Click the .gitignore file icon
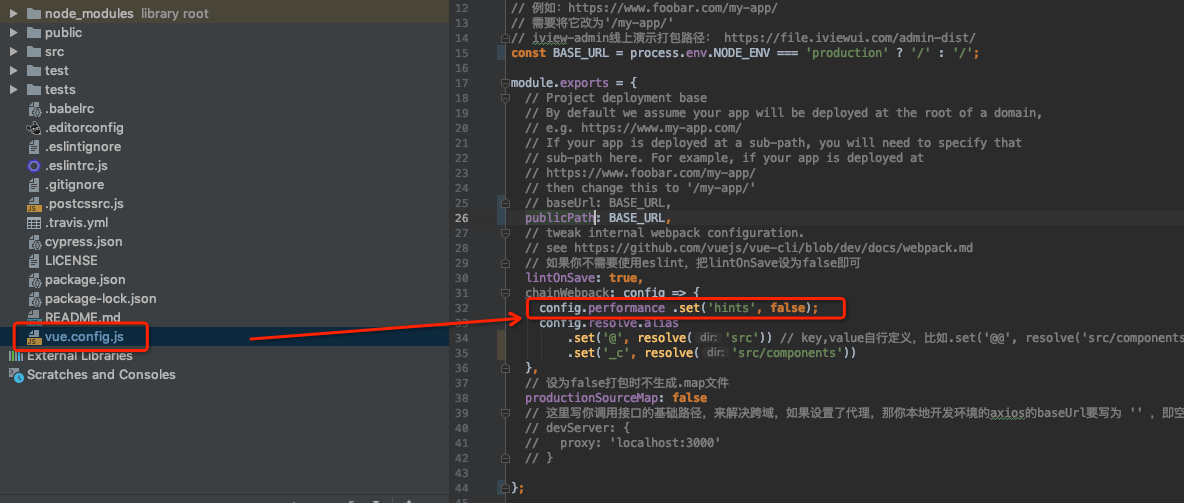 33,184
